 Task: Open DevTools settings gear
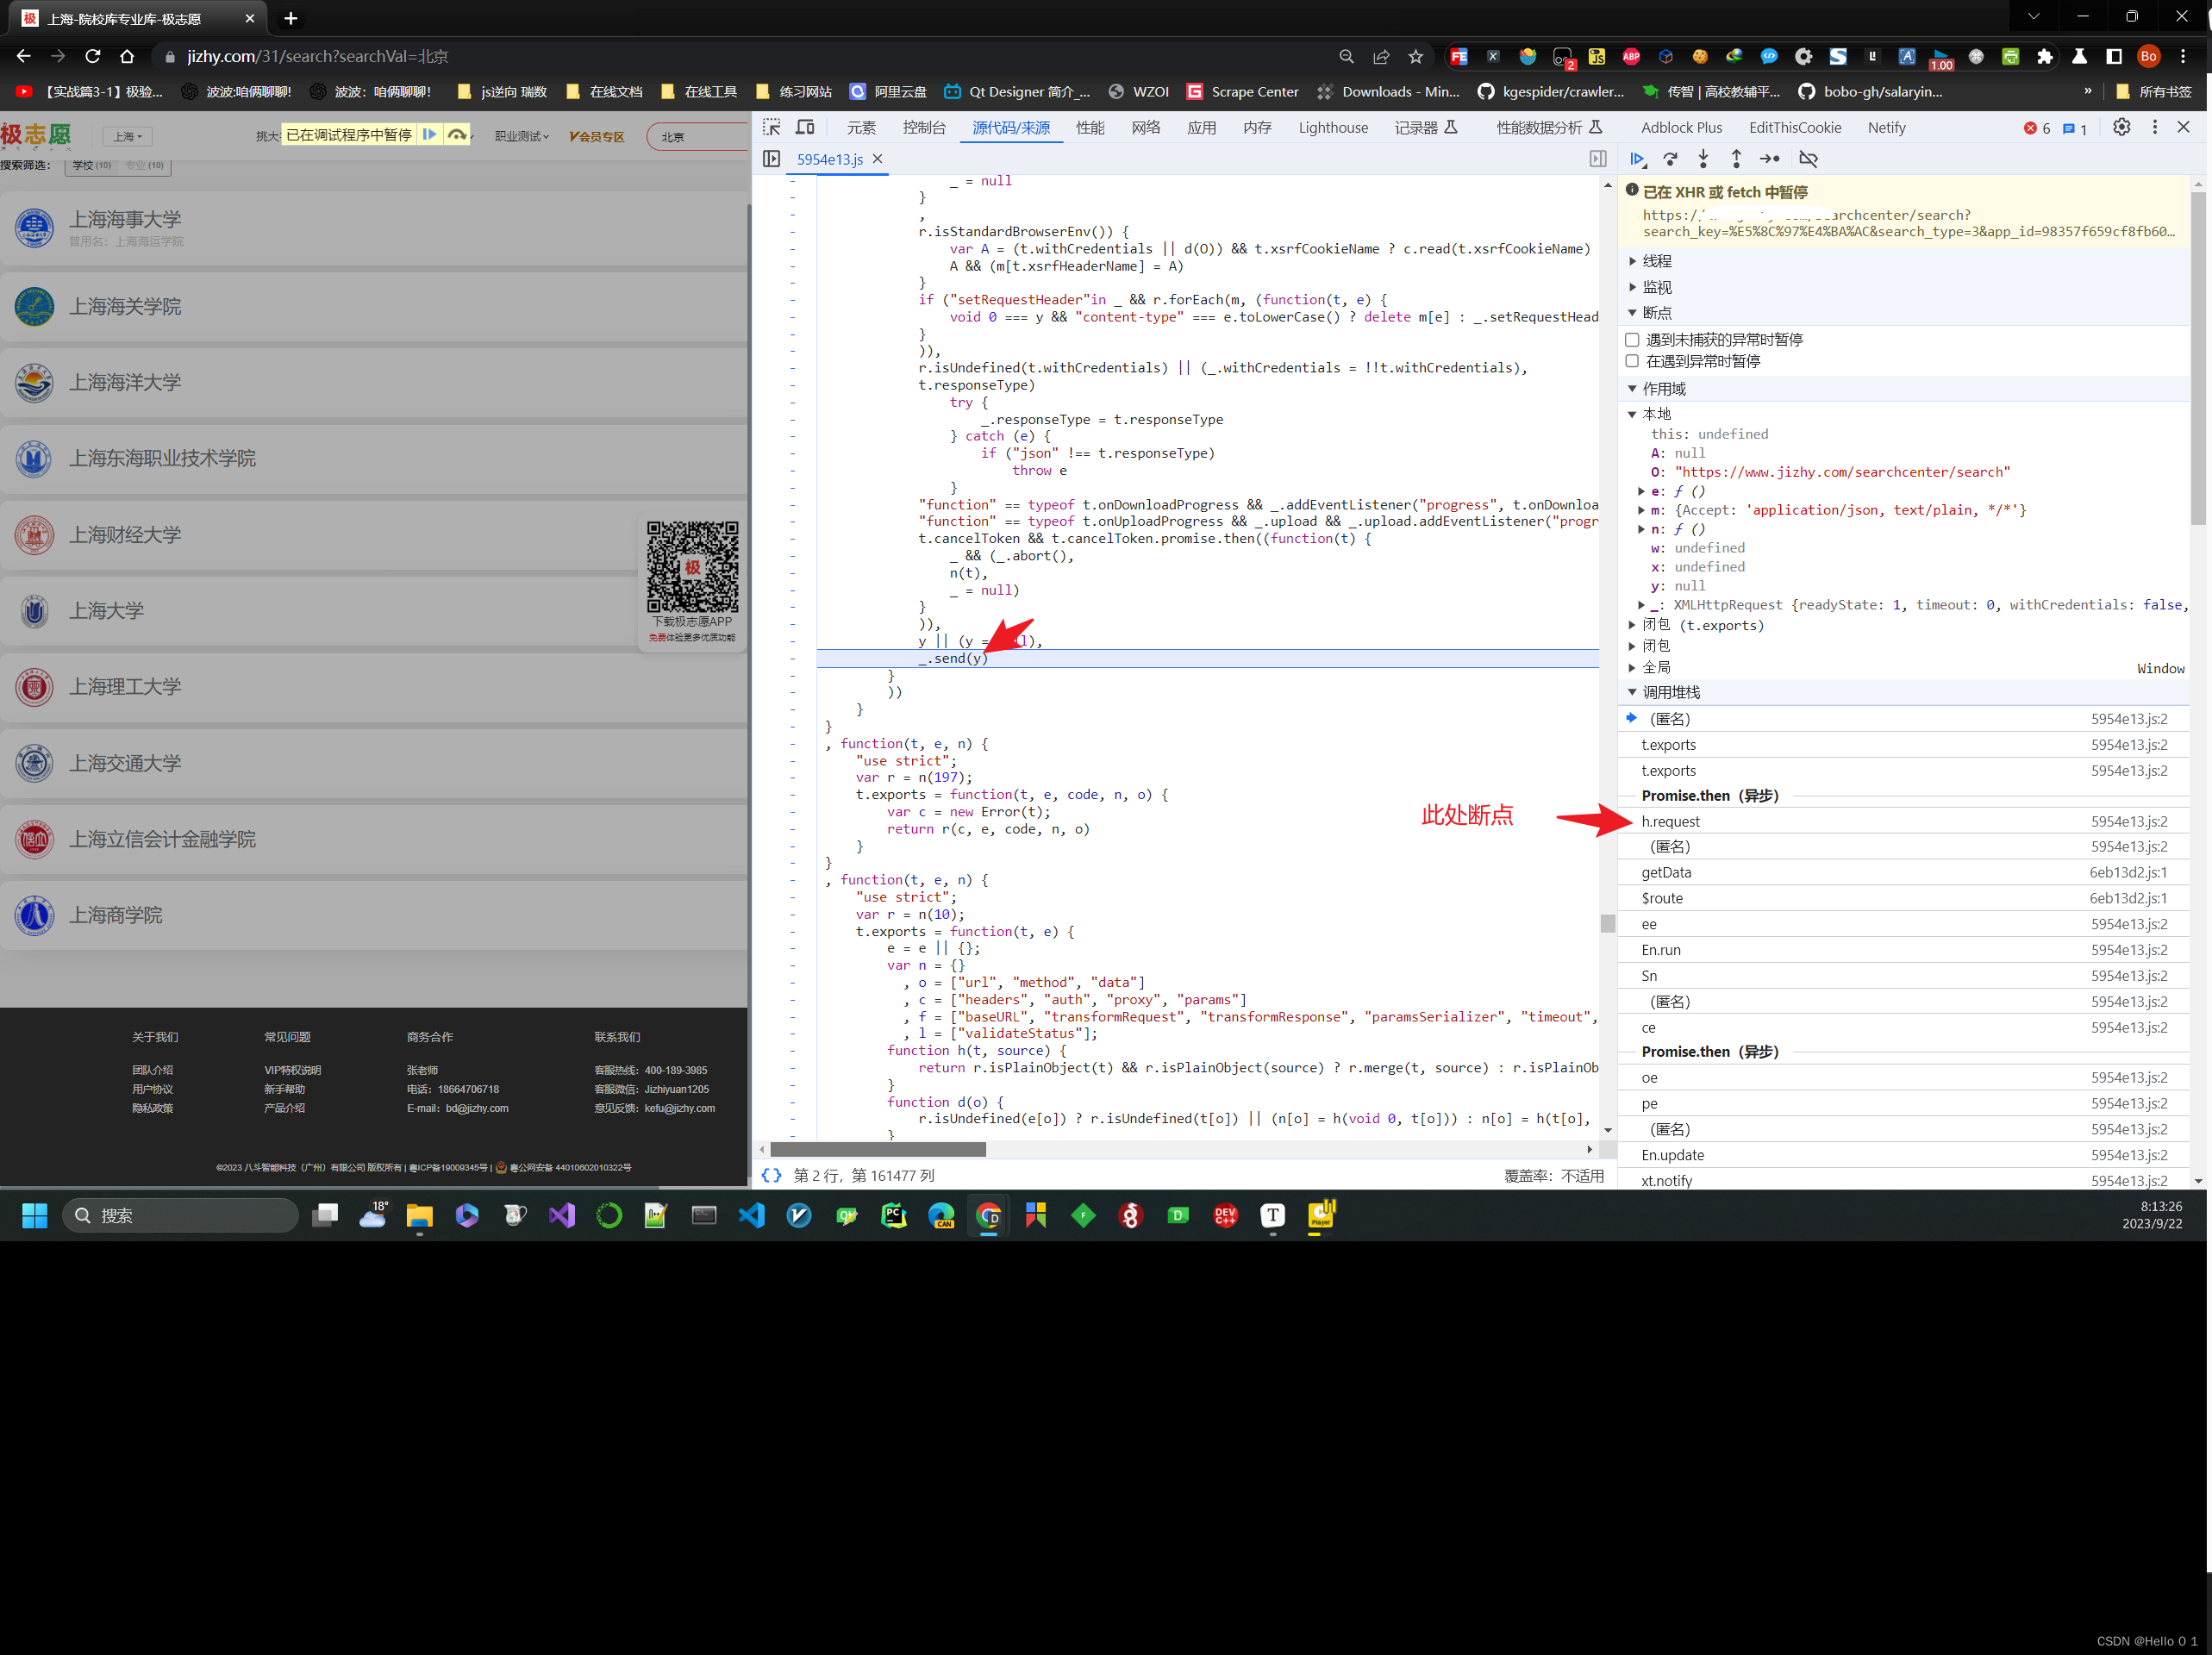[2121, 128]
